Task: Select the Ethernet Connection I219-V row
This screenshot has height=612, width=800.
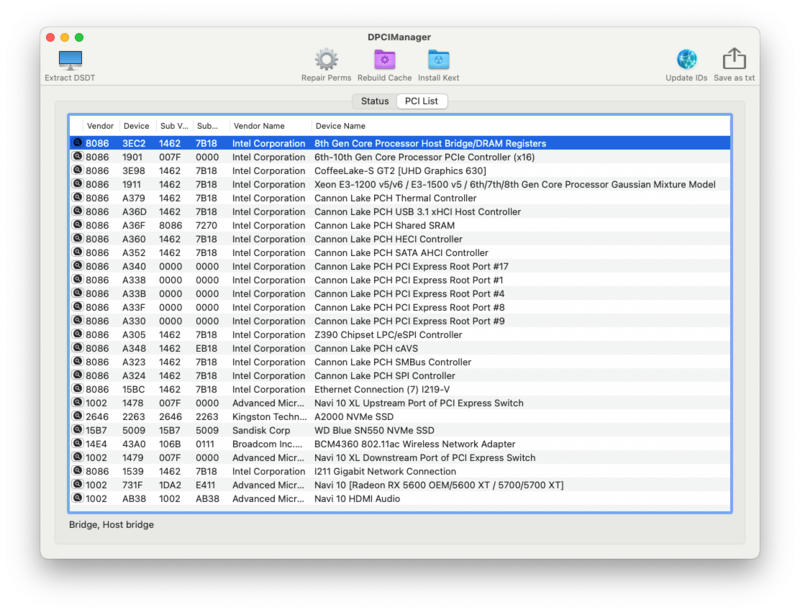Action: click(400, 389)
